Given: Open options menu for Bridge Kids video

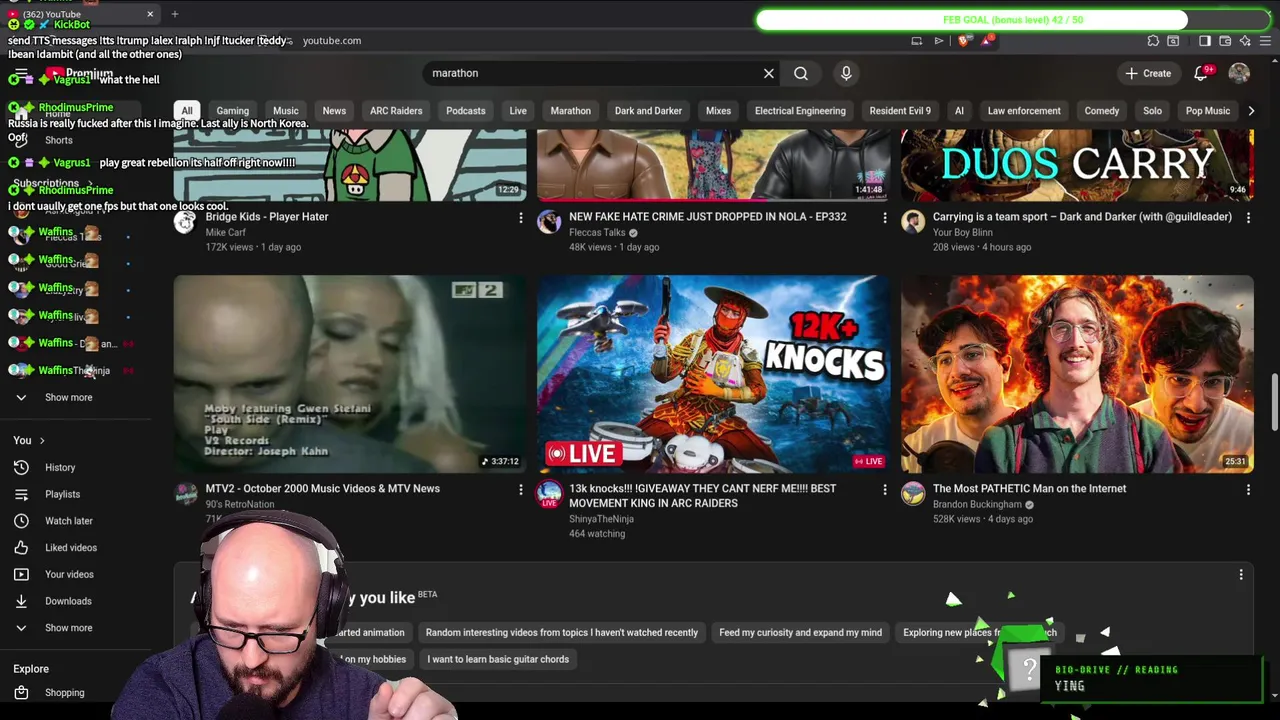Looking at the screenshot, I should coord(520,217).
